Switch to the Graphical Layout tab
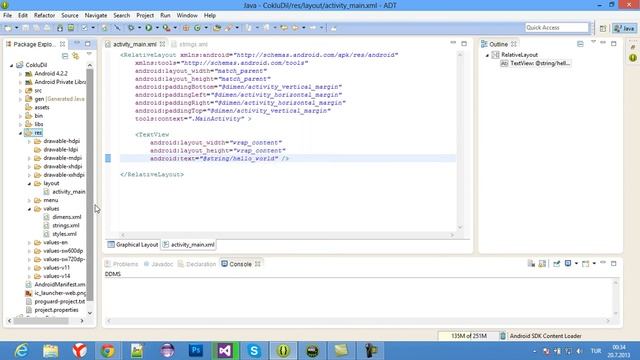The image size is (640, 360). [133, 244]
